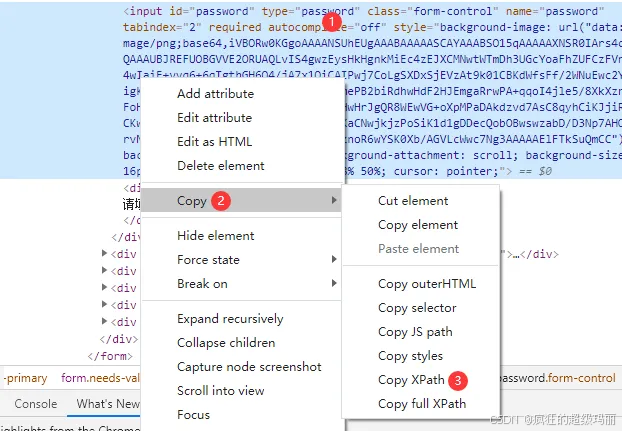This screenshot has height=431, width=622.
Task: Select Copy outerHTML option
Action: [x=427, y=284]
